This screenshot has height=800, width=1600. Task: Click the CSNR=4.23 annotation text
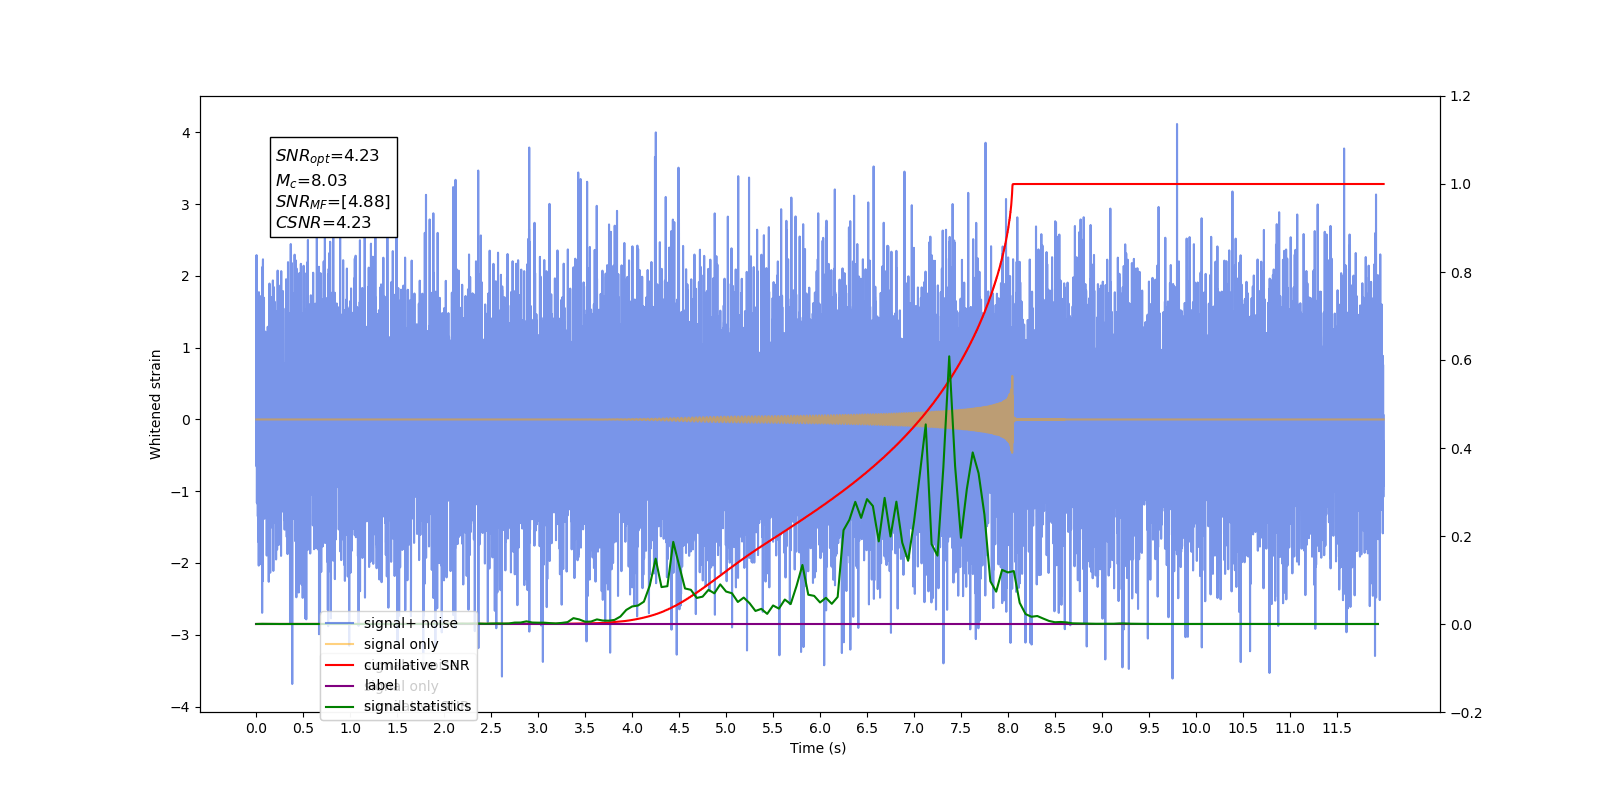point(323,223)
